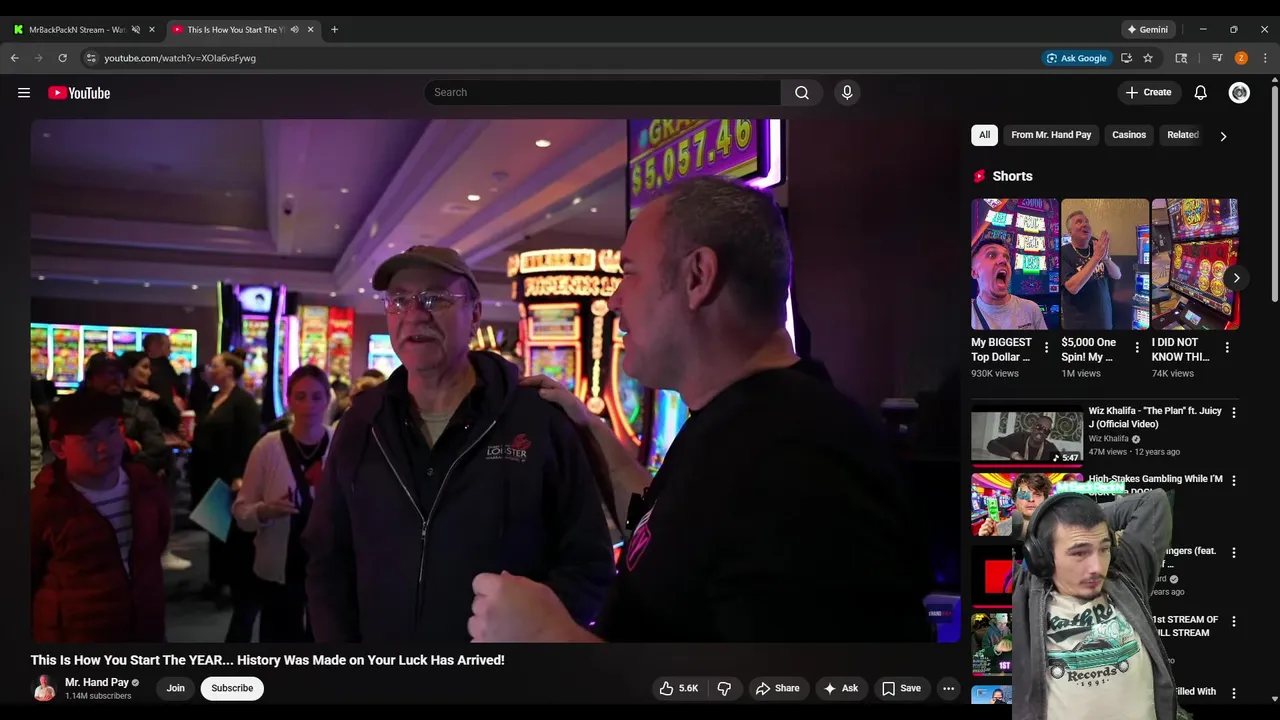The image size is (1280, 720).
Task: Open the notifications bell
Action: click(1201, 92)
